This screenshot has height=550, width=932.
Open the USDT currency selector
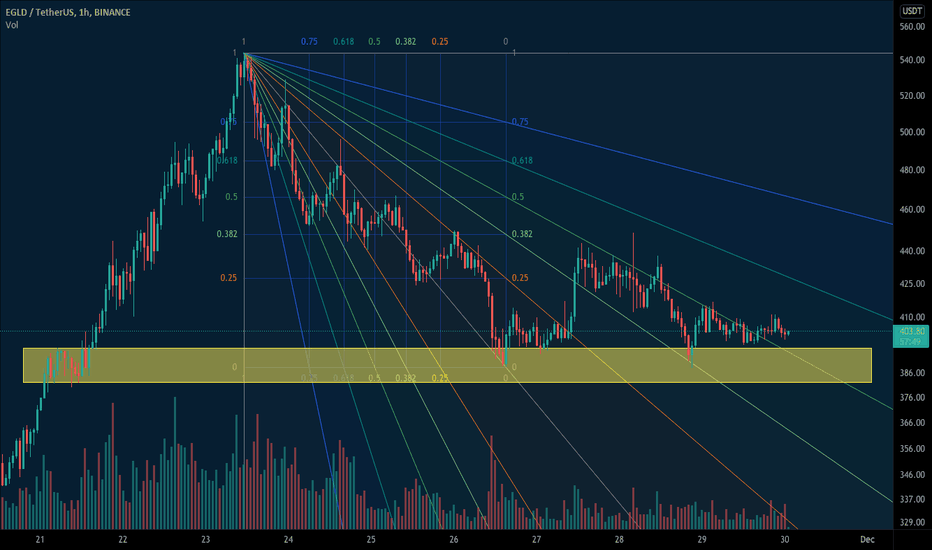click(912, 11)
